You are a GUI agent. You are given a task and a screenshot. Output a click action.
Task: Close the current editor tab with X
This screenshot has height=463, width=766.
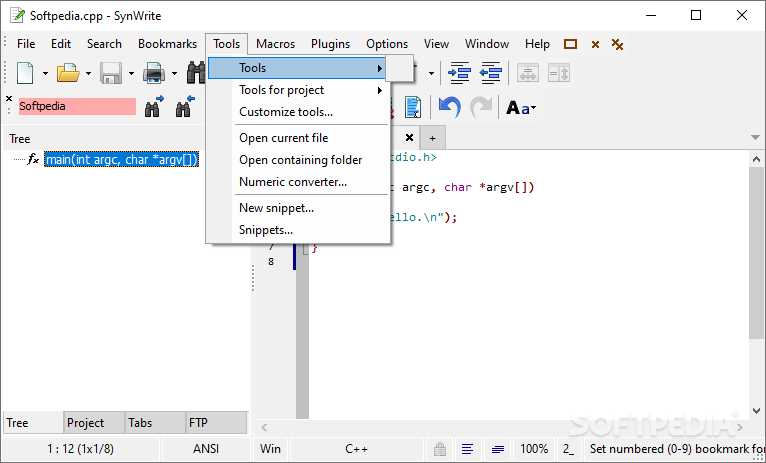coord(409,138)
